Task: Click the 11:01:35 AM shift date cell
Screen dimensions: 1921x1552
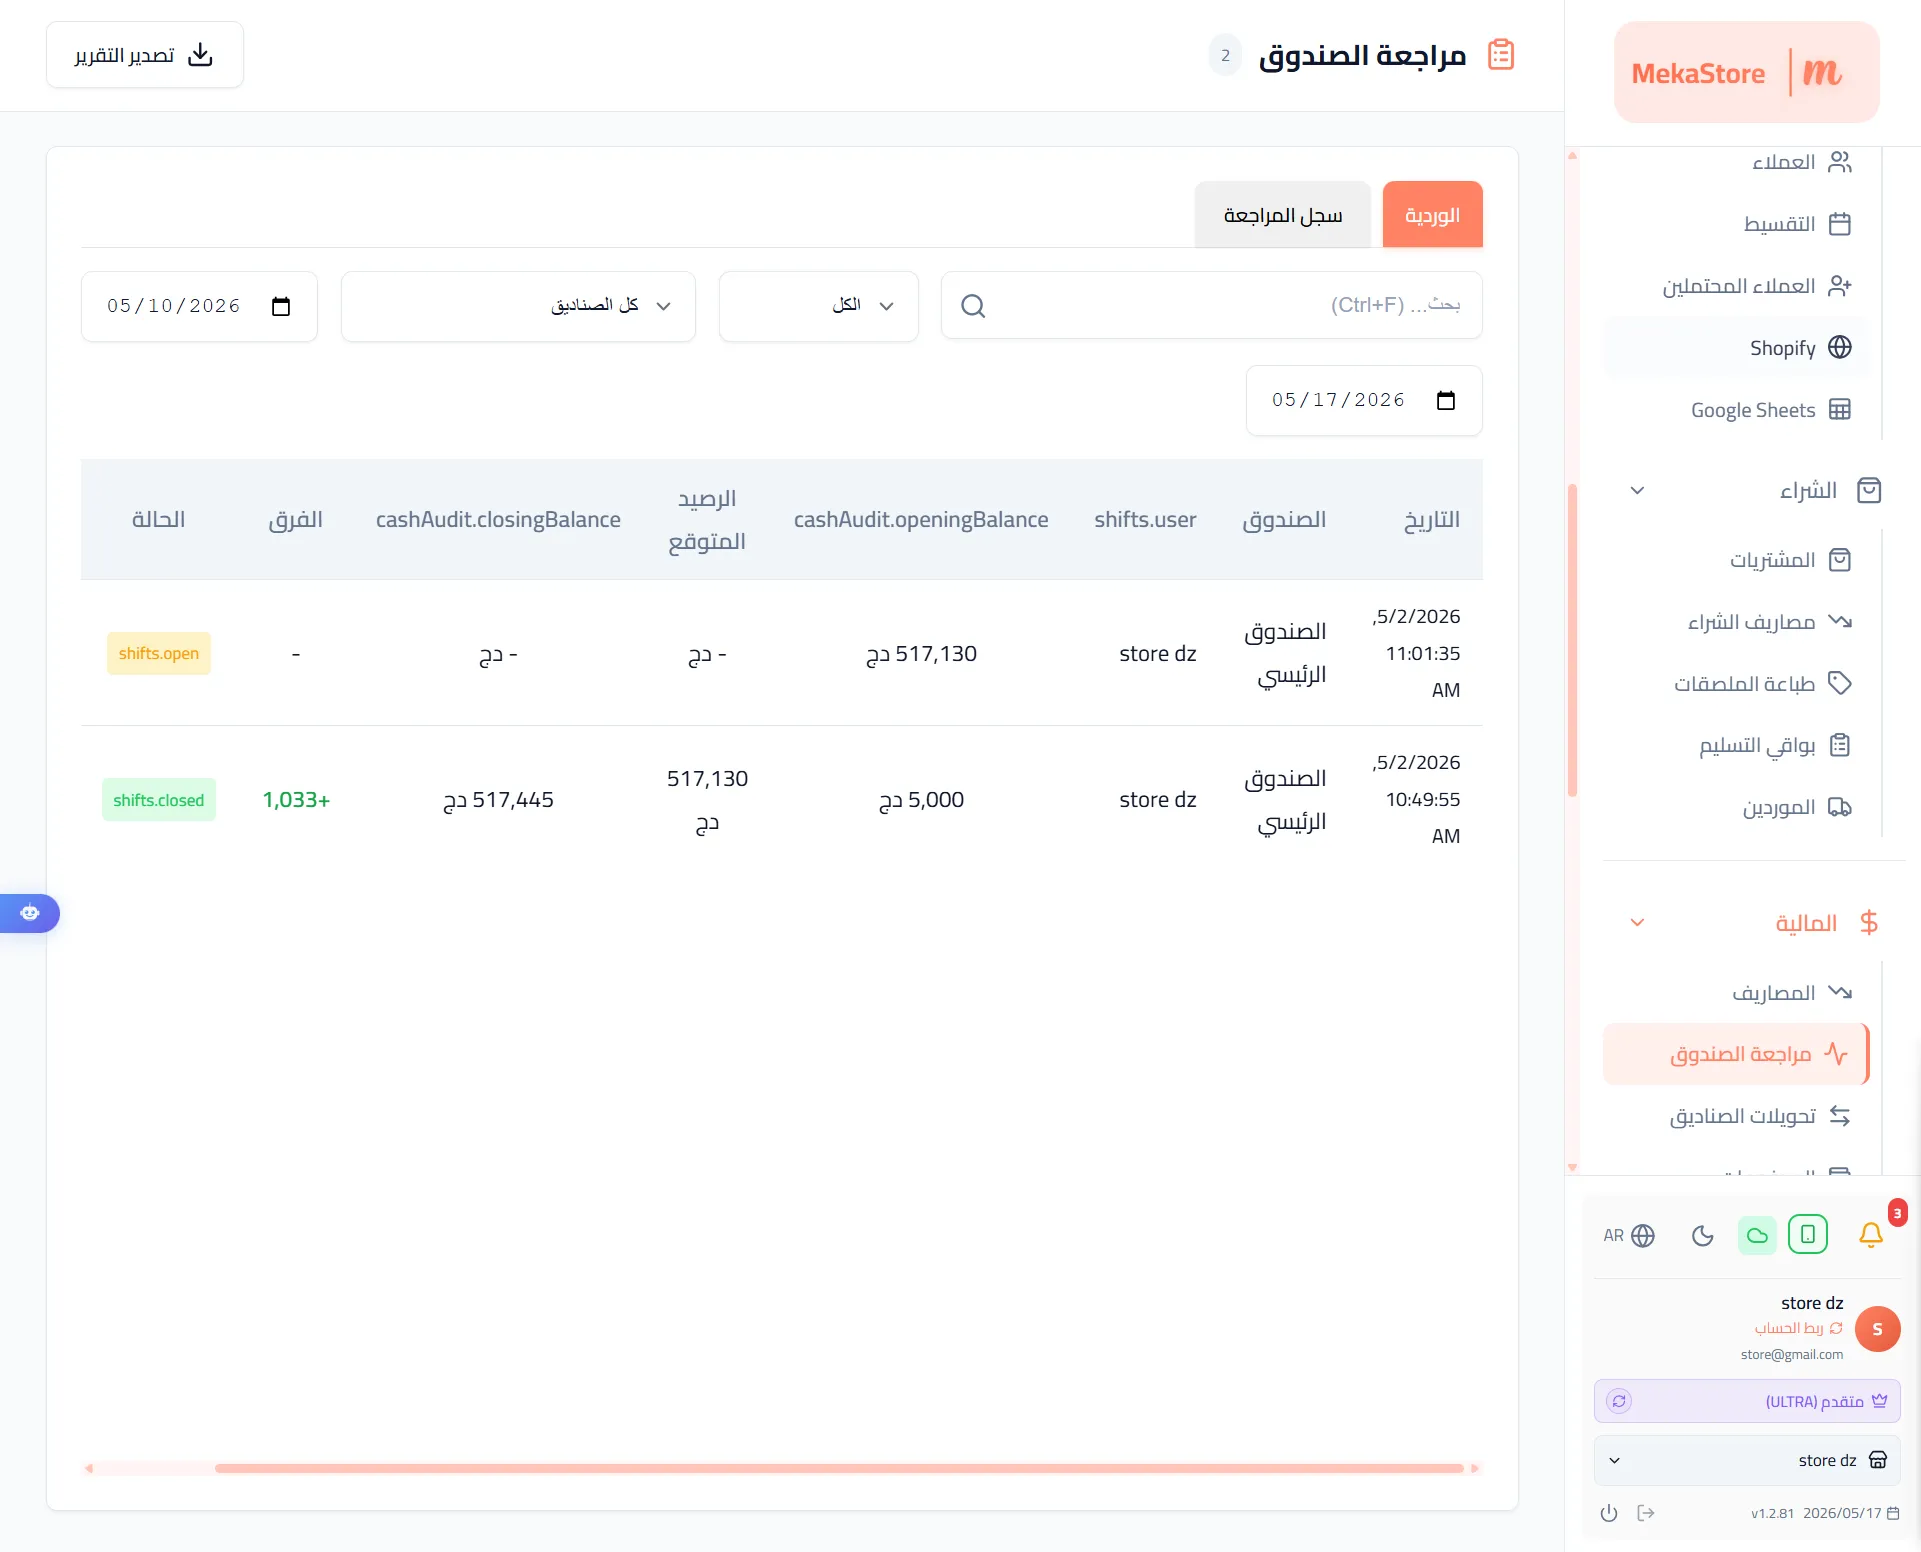Action: [x=1416, y=653]
